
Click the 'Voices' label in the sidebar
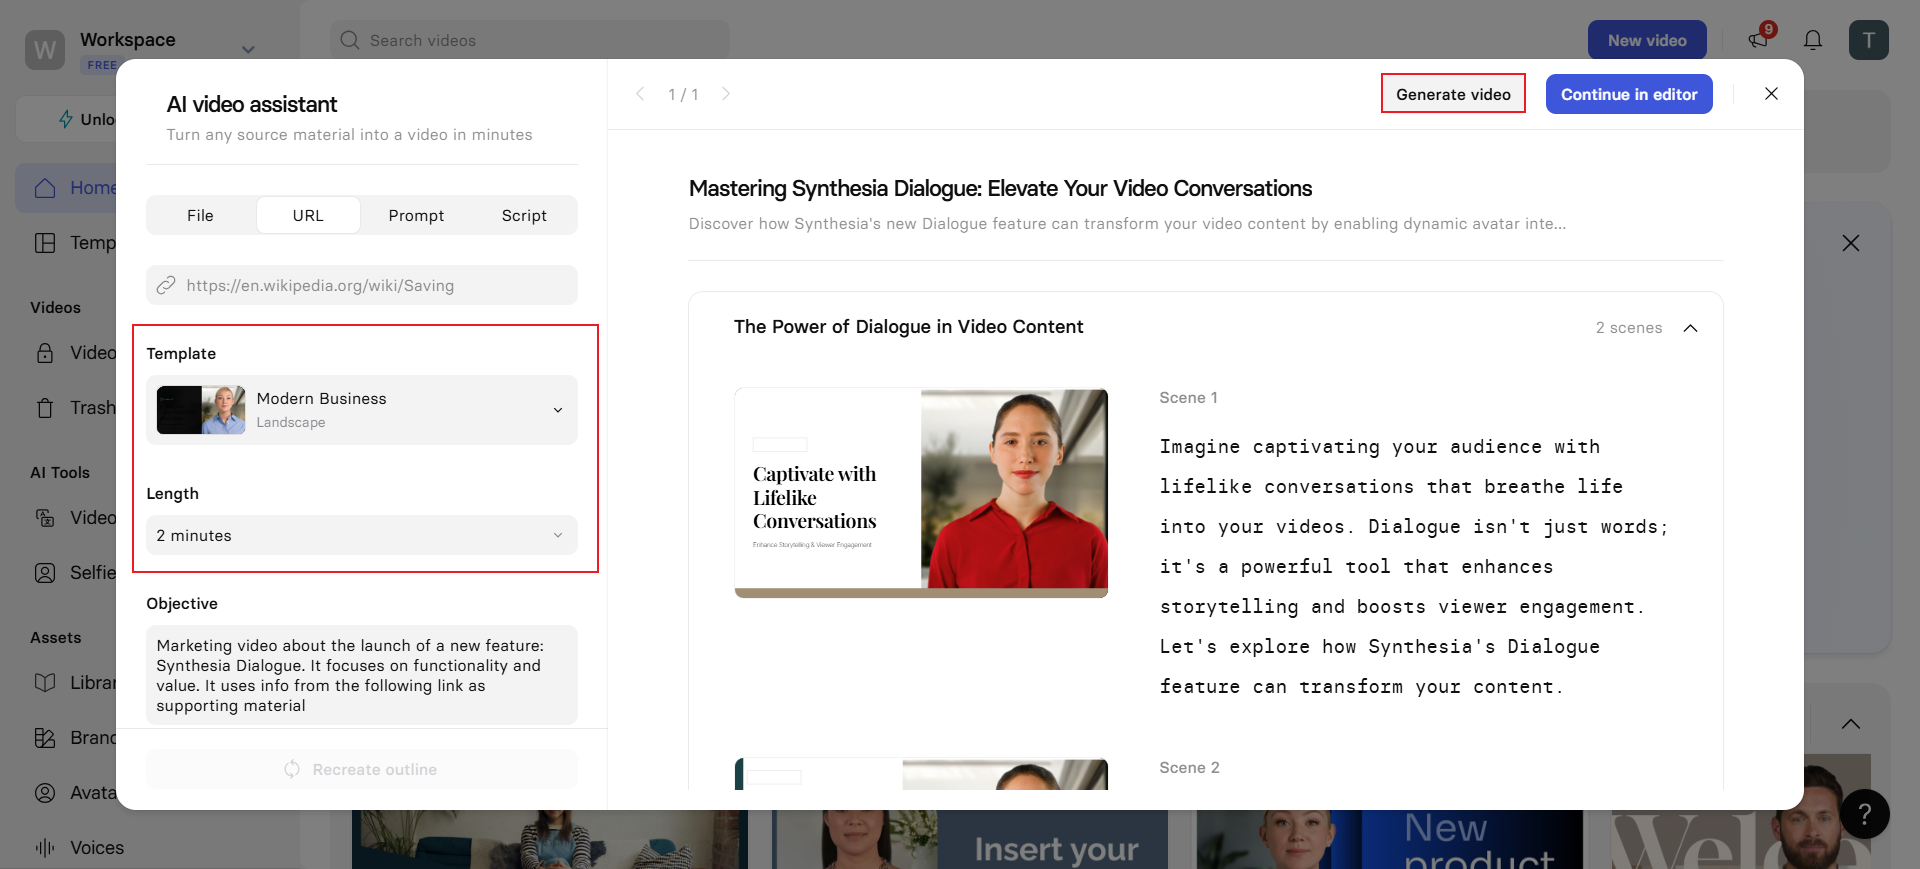click(x=97, y=848)
